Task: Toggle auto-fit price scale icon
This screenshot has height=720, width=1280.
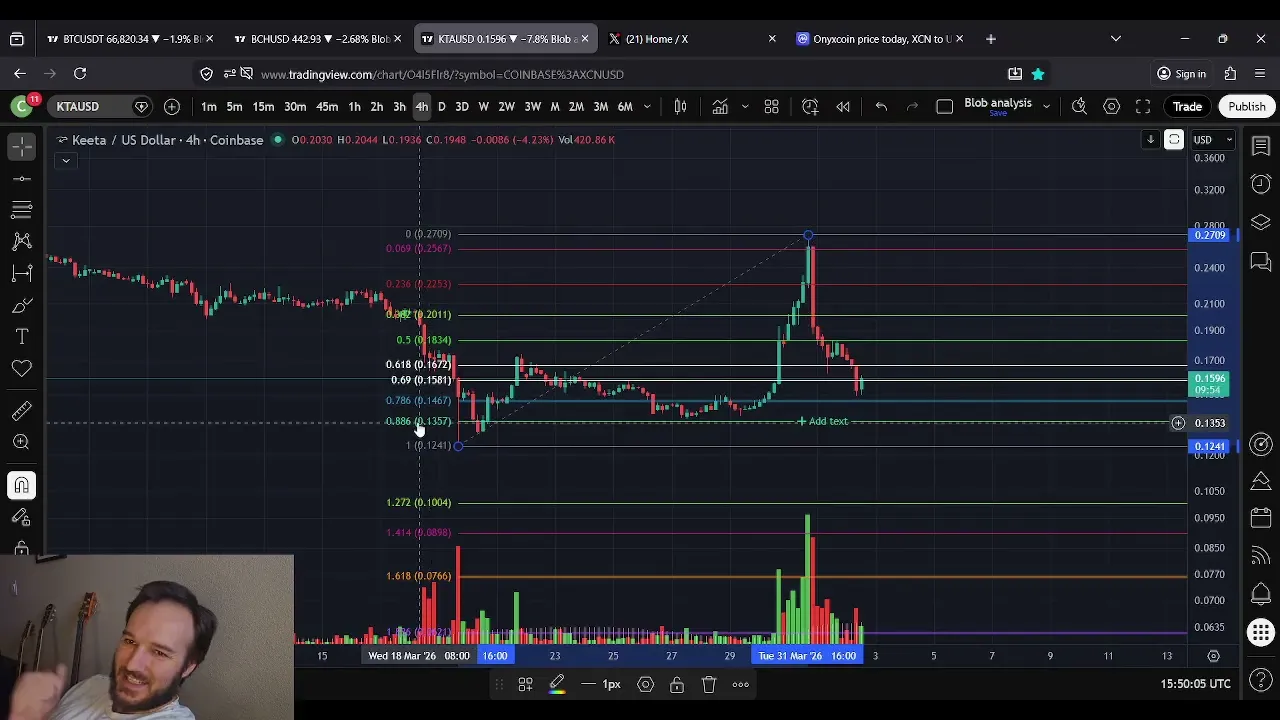Action: pos(1174,140)
